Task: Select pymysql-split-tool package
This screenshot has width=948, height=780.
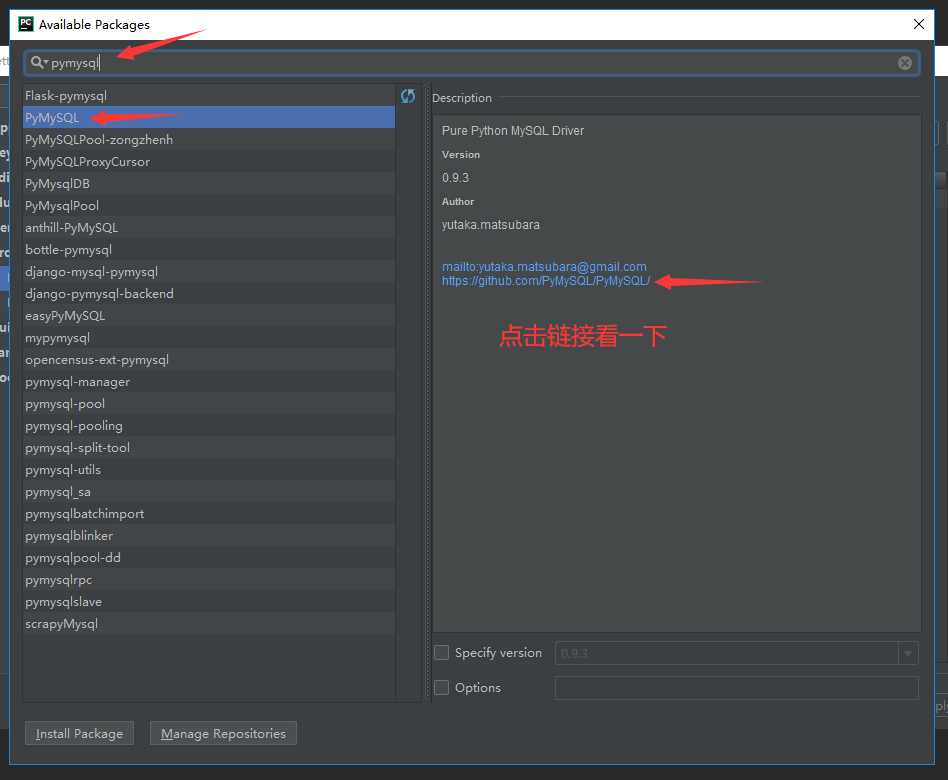Action: pos(209,447)
